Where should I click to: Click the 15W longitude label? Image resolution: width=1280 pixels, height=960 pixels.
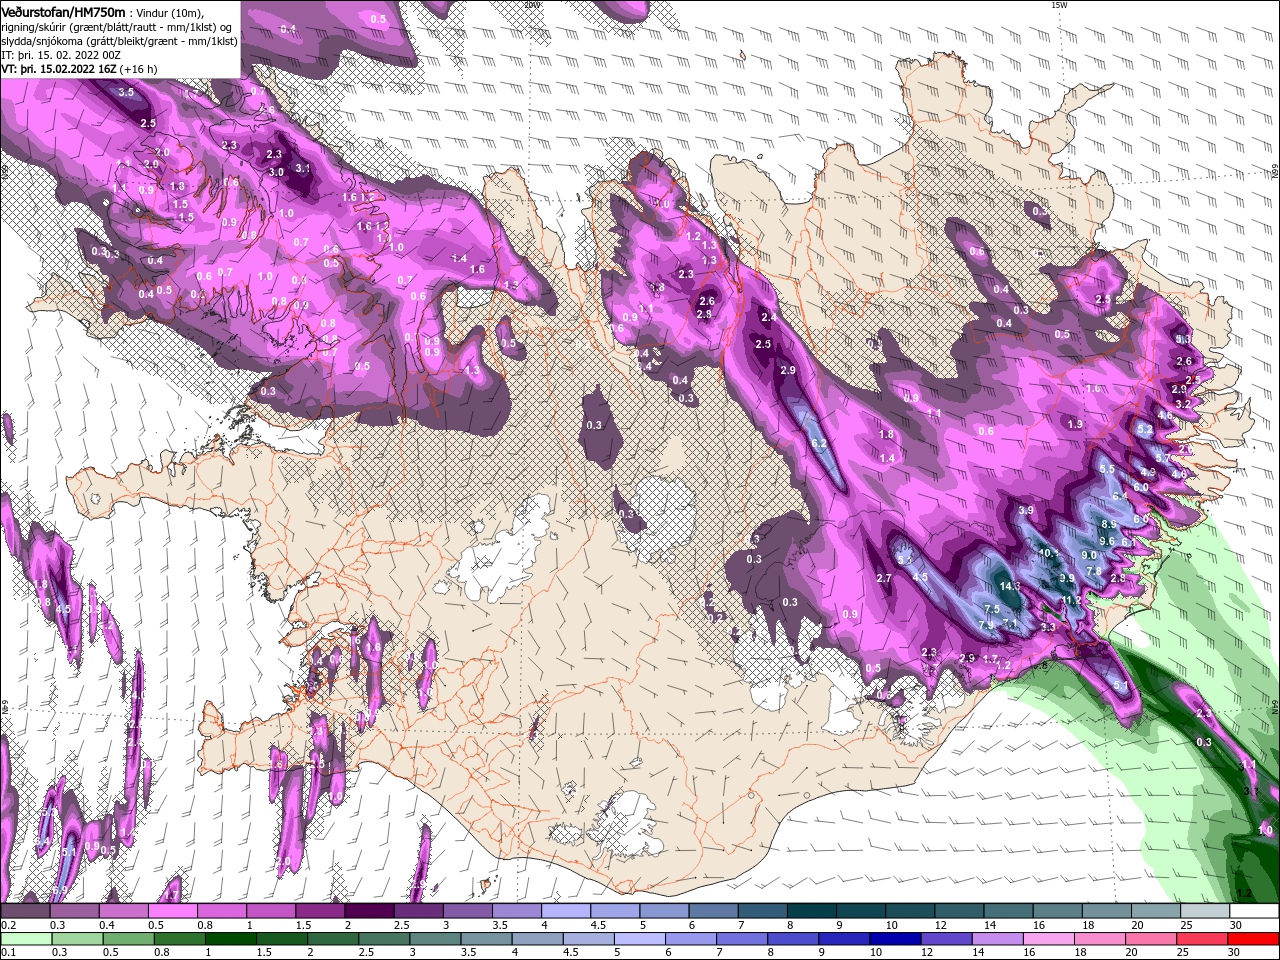[x=1059, y=5]
